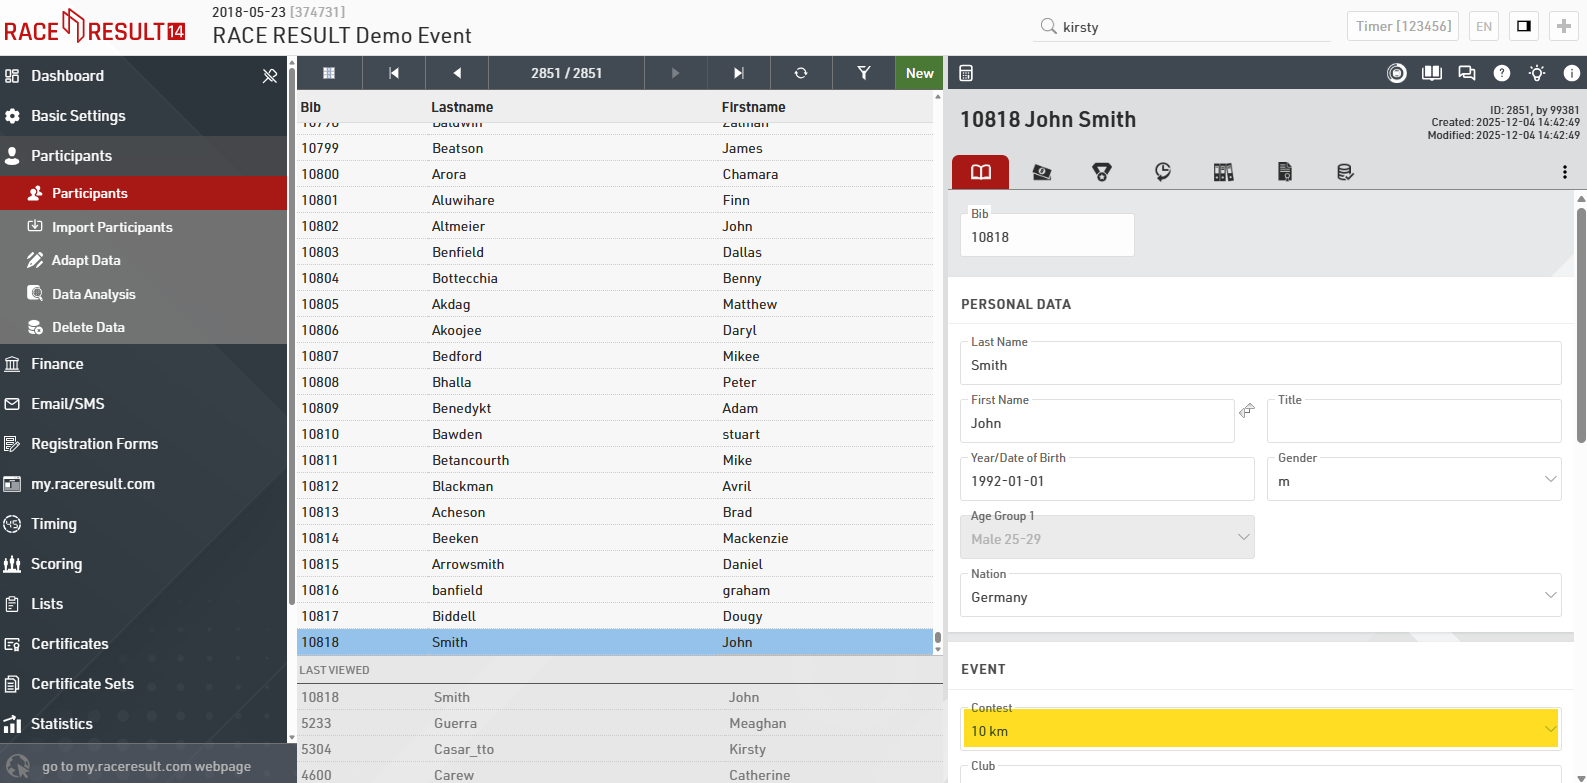
Task: Click the green New button
Action: click(x=919, y=73)
